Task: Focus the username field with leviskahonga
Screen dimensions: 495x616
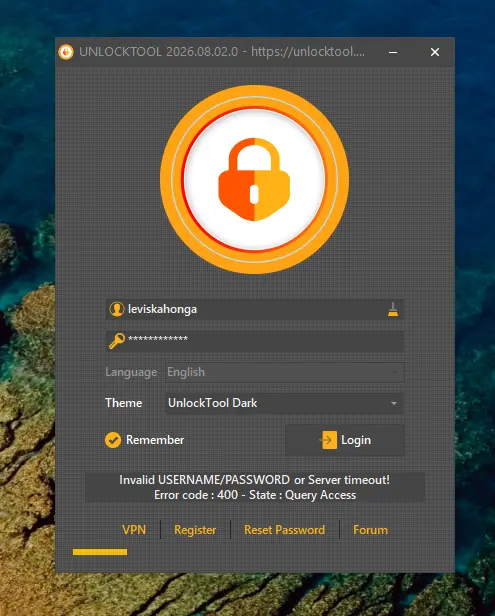Action: 255,309
